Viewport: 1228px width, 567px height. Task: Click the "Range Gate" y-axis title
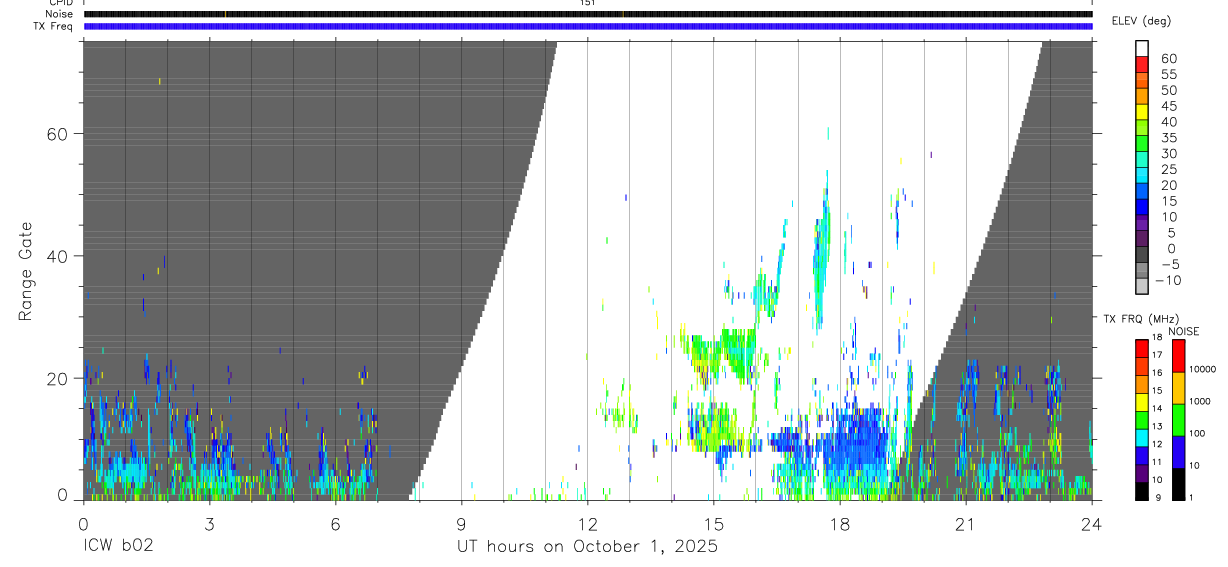[x=26, y=272]
